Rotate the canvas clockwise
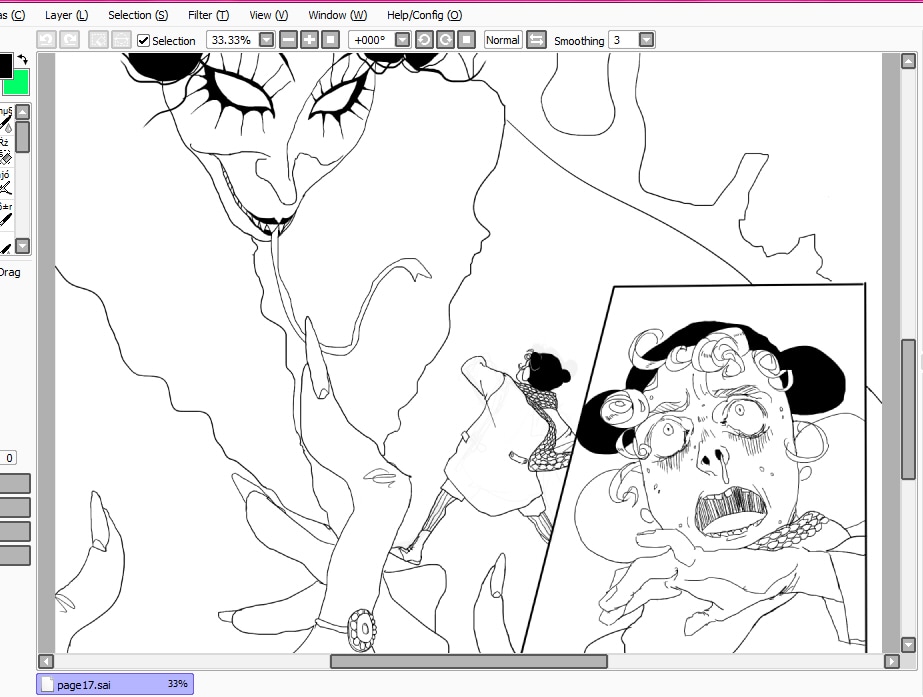The image size is (923, 697). (x=445, y=40)
